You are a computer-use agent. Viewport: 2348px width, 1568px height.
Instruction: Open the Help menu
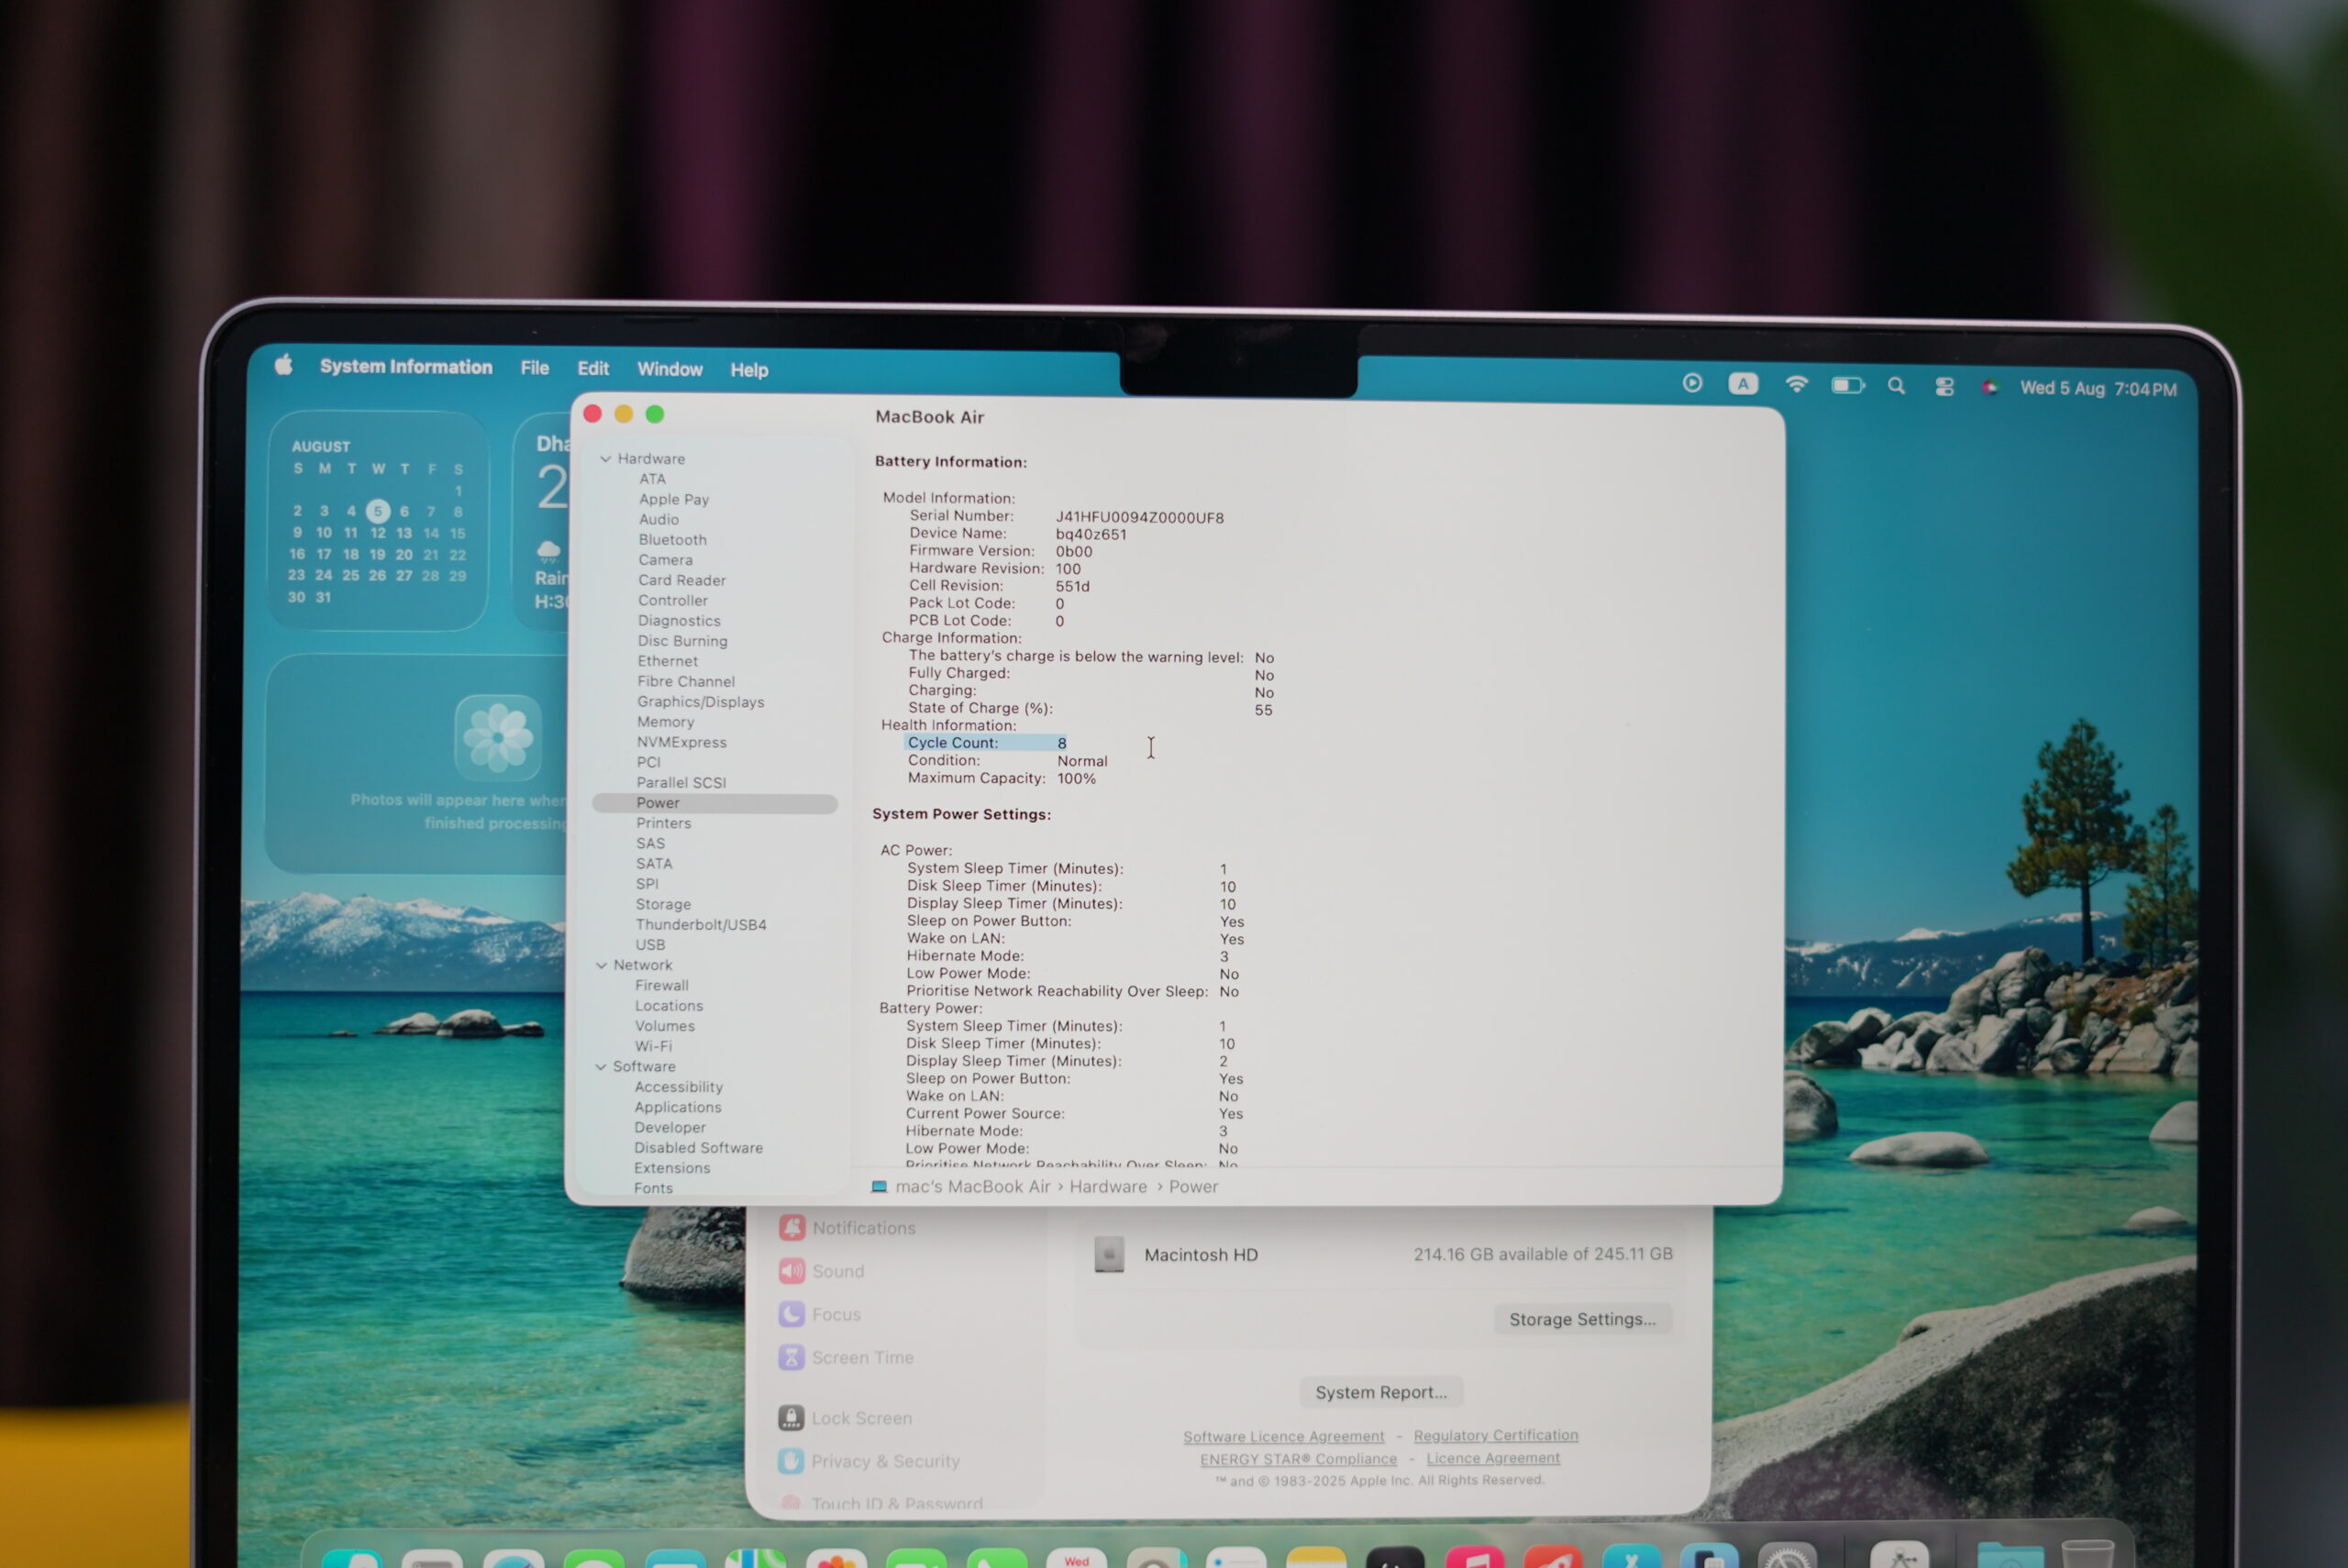tap(749, 370)
